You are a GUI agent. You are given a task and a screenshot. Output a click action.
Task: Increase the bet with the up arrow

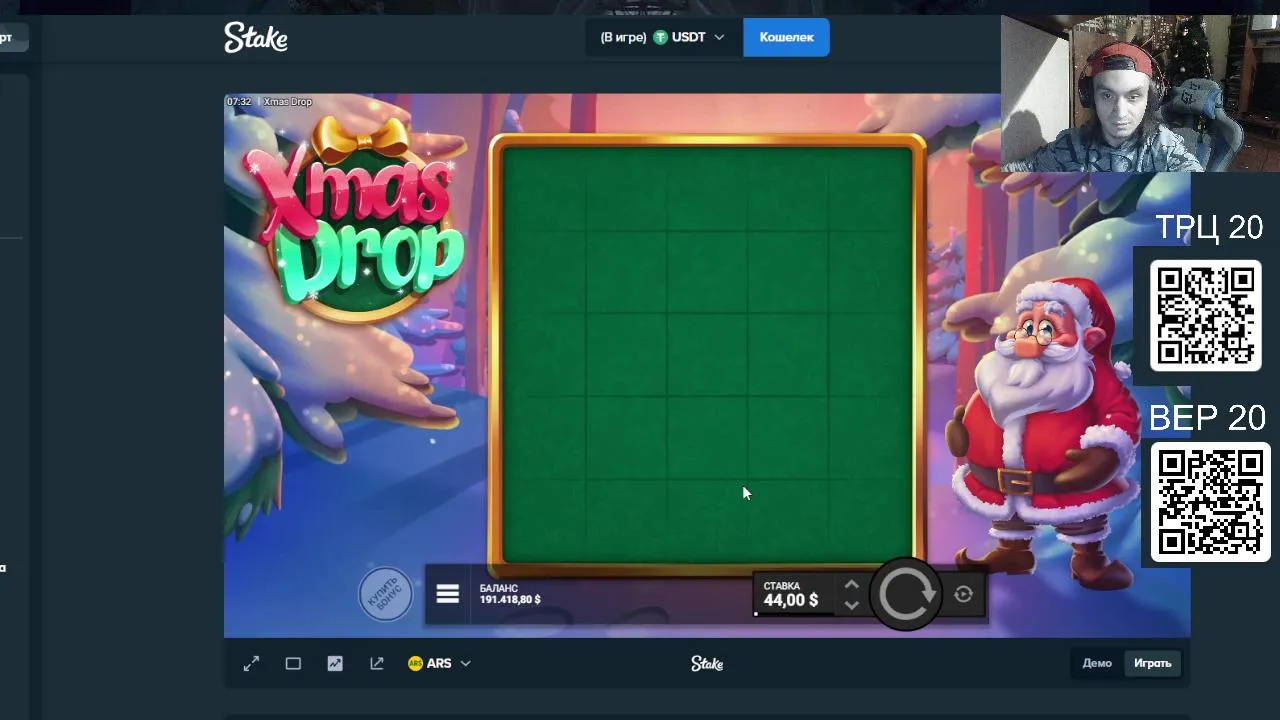pos(851,585)
